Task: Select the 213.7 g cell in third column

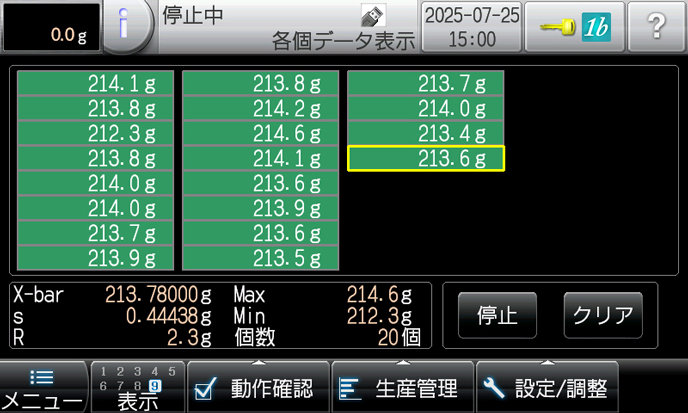Action: pos(426,83)
